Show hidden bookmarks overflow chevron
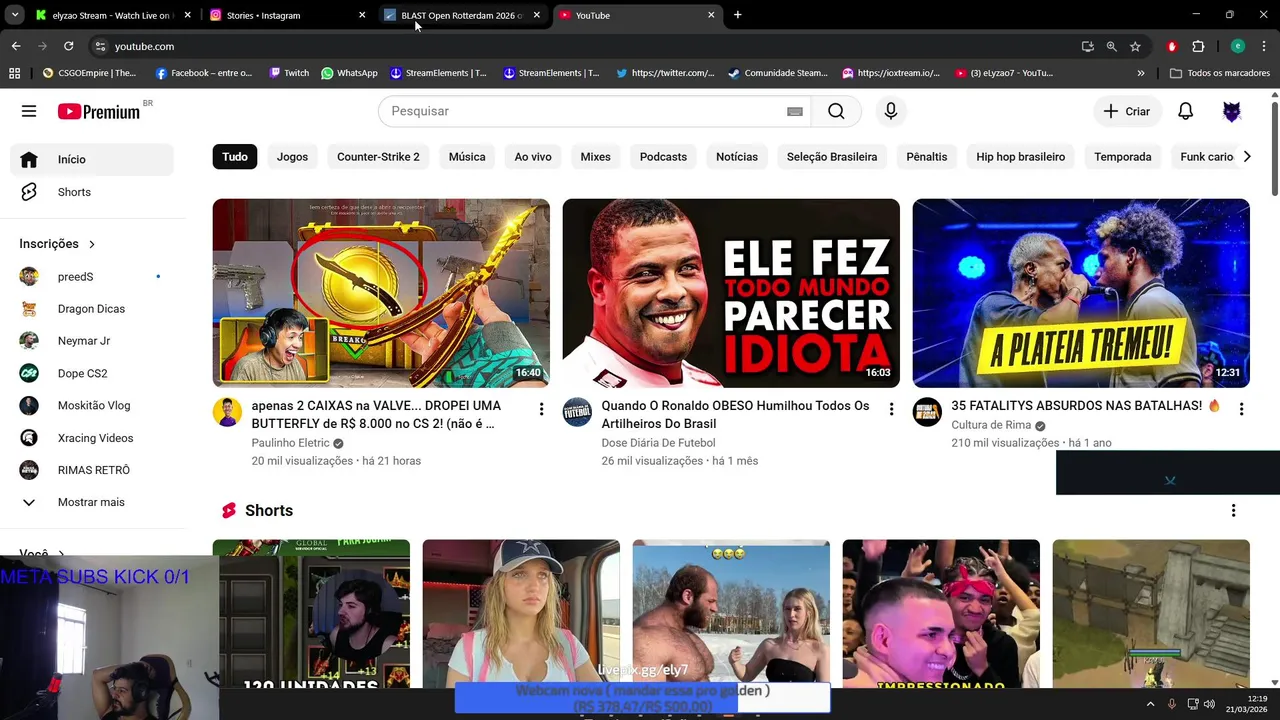1280x720 pixels. click(1141, 73)
